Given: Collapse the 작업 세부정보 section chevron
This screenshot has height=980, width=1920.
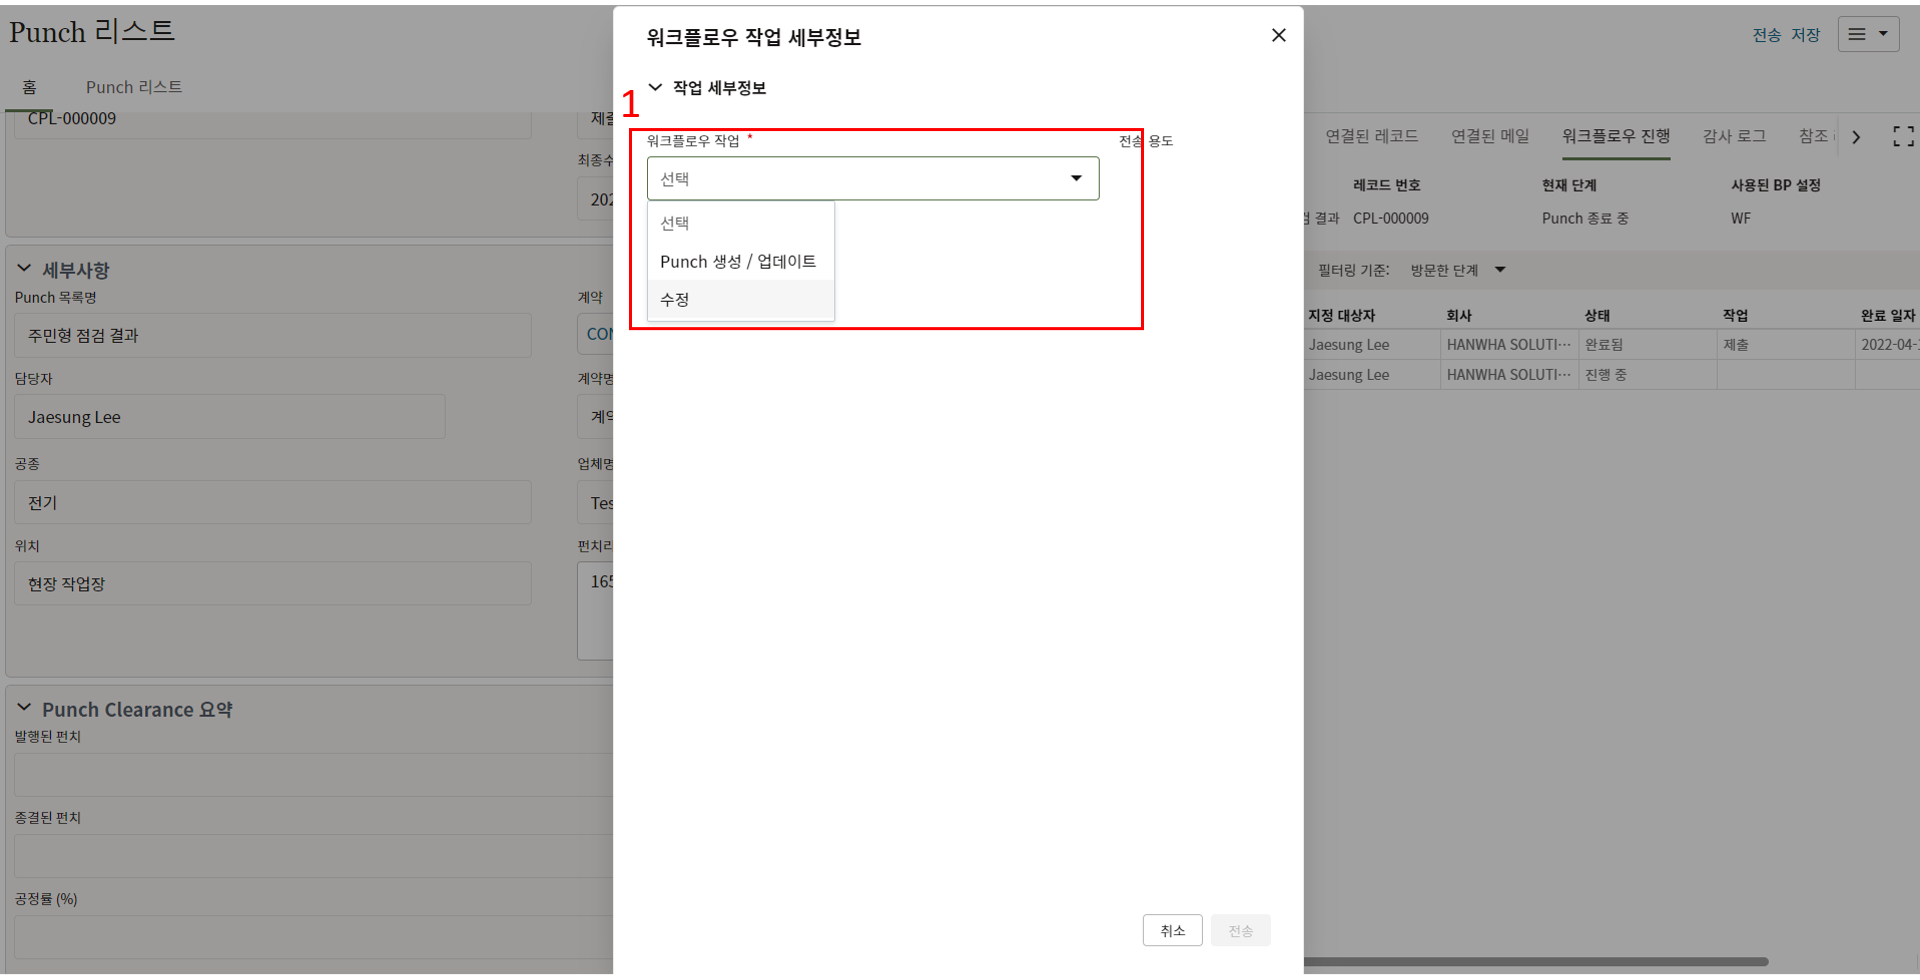Looking at the screenshot, I should tap(655, 88).
